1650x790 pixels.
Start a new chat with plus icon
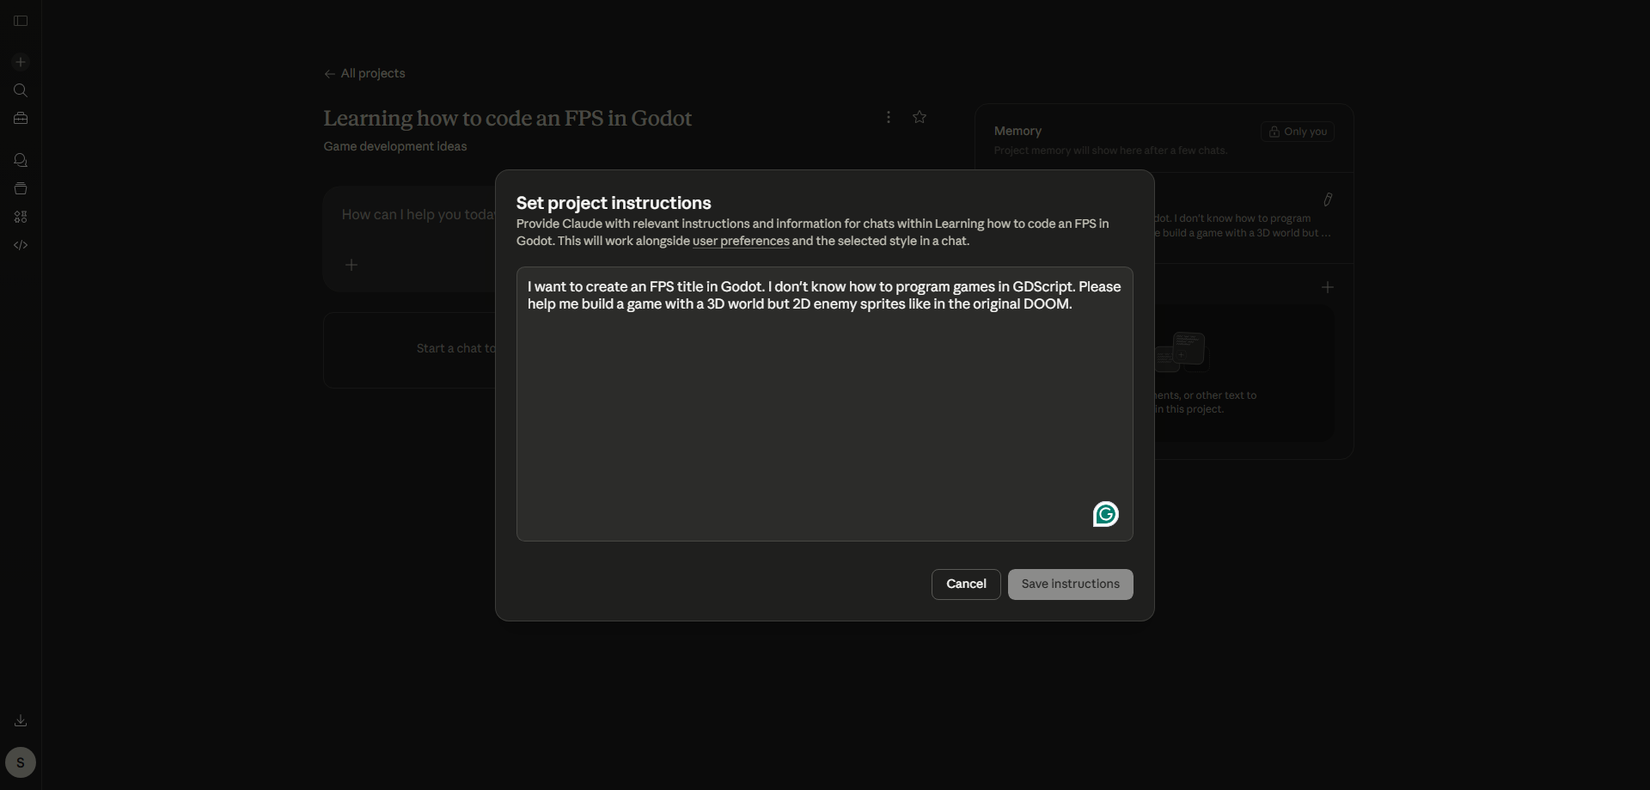(20, 62)
